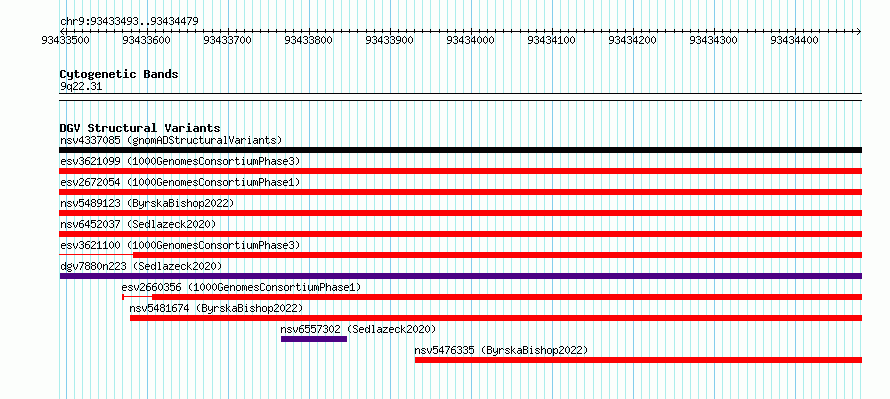The image size is (890, 399).
Task: Click ruler position 93433500
Action: point(66,40)
